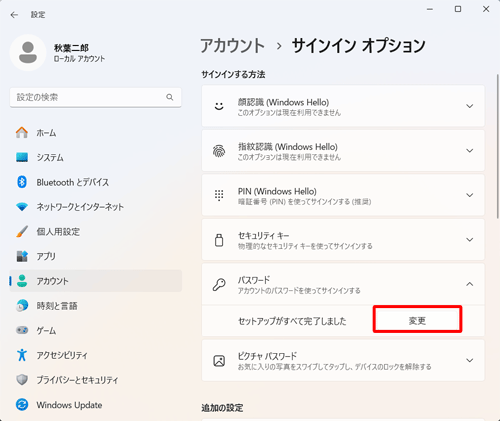Click the 顔認識 (Windows Hello) title text
The image size is (500, 421).
[283, 102]
